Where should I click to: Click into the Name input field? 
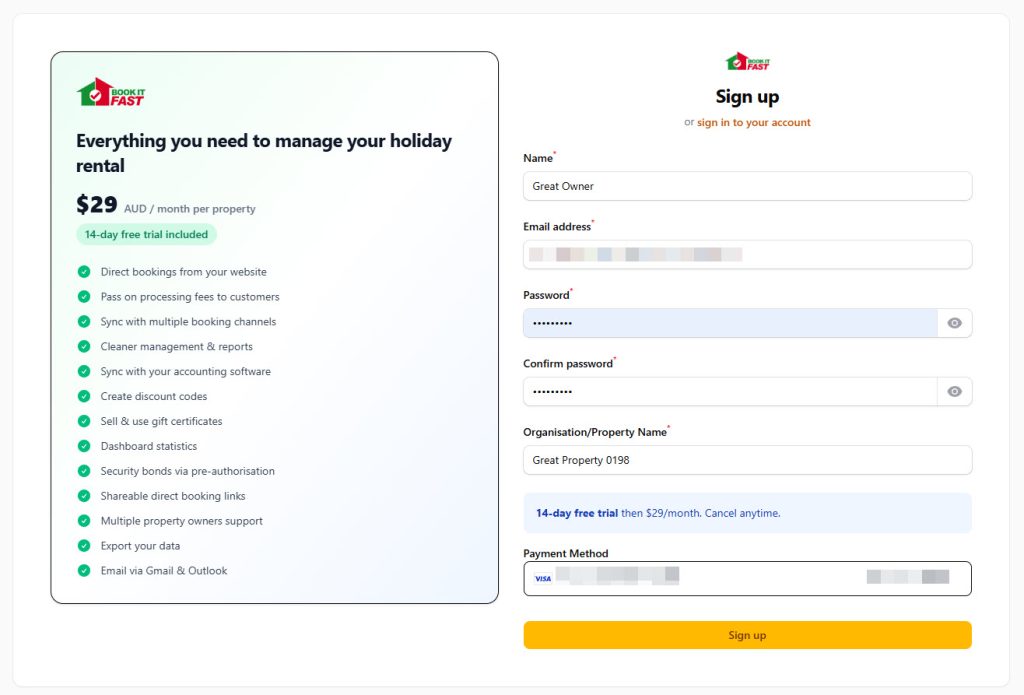[x=747, y=186]
